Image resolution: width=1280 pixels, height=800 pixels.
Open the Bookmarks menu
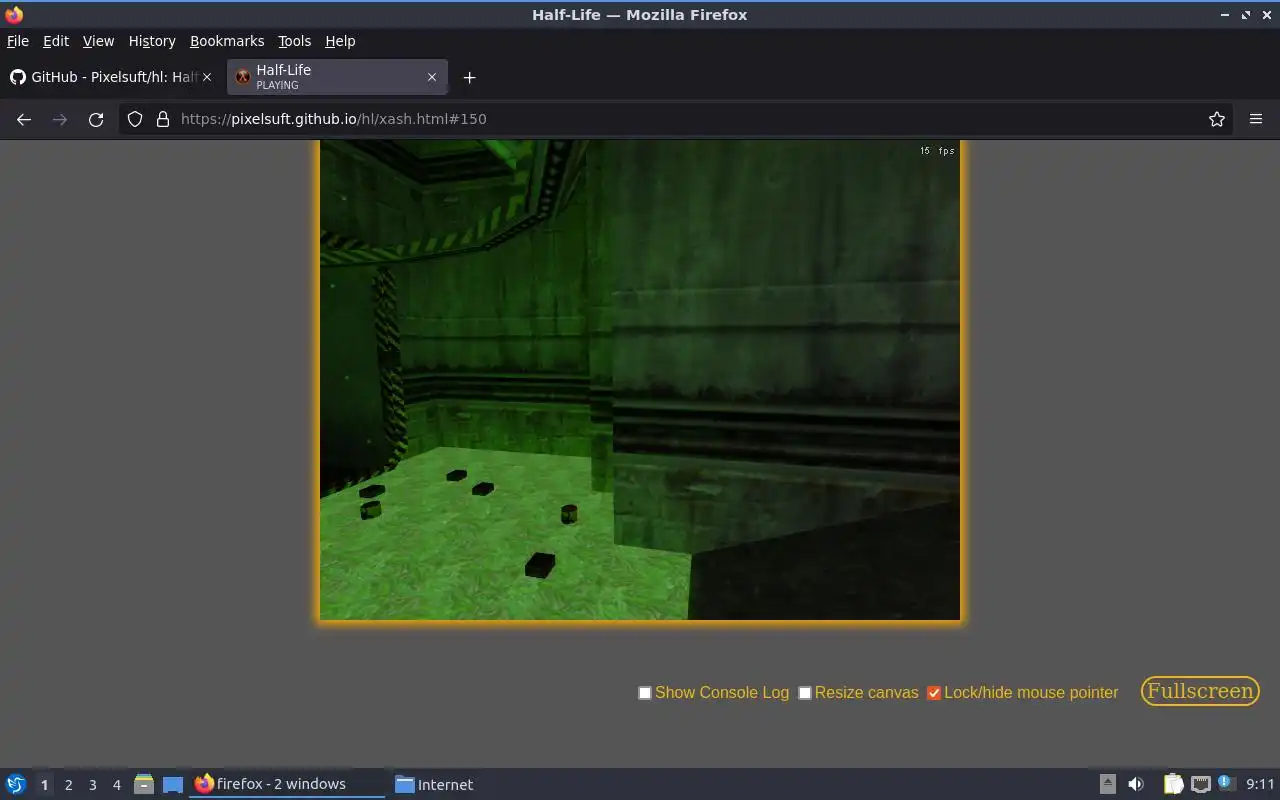227,41
